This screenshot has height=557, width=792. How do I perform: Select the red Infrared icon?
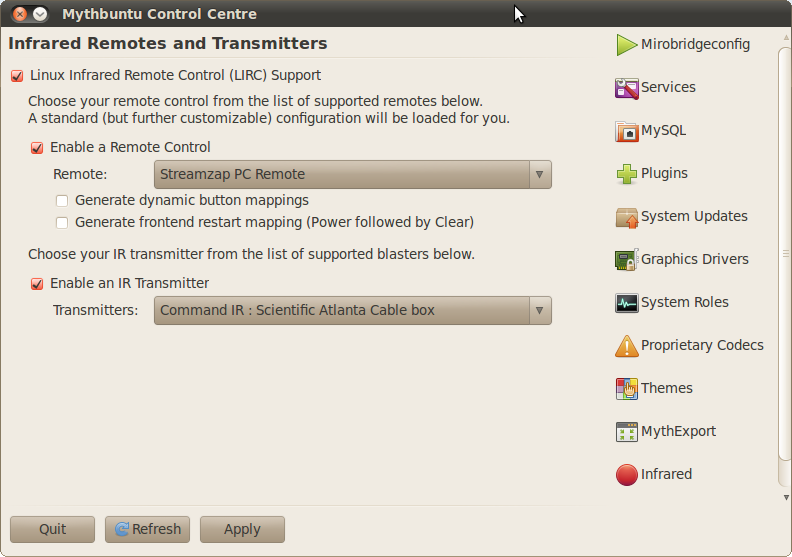[x=627, y=475]
